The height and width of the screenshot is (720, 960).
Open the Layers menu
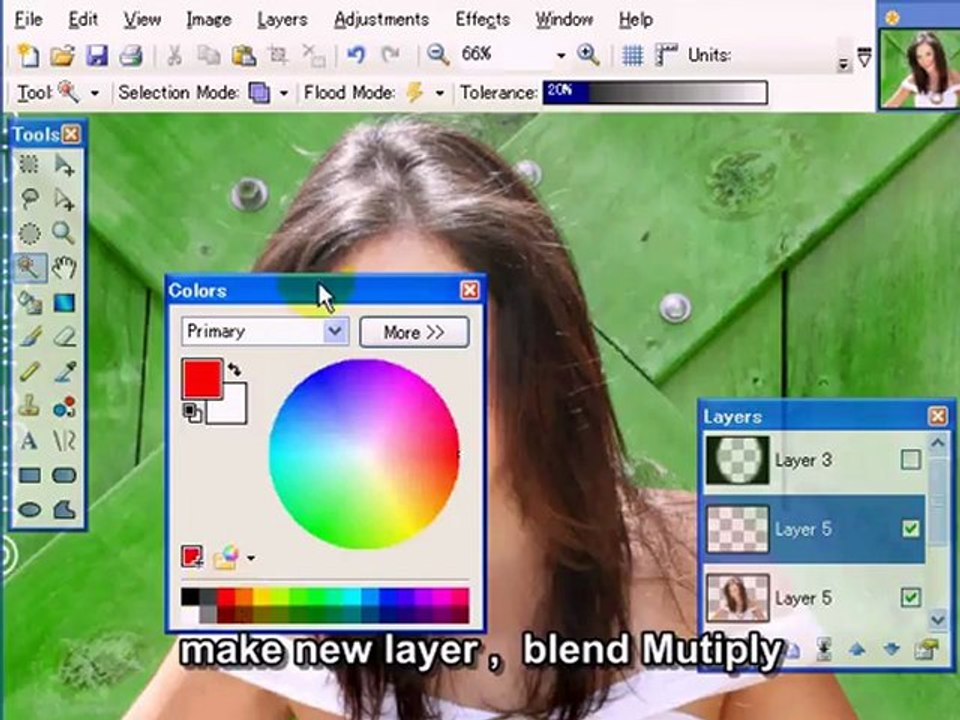pyautogui.click(x=282, y=20)
